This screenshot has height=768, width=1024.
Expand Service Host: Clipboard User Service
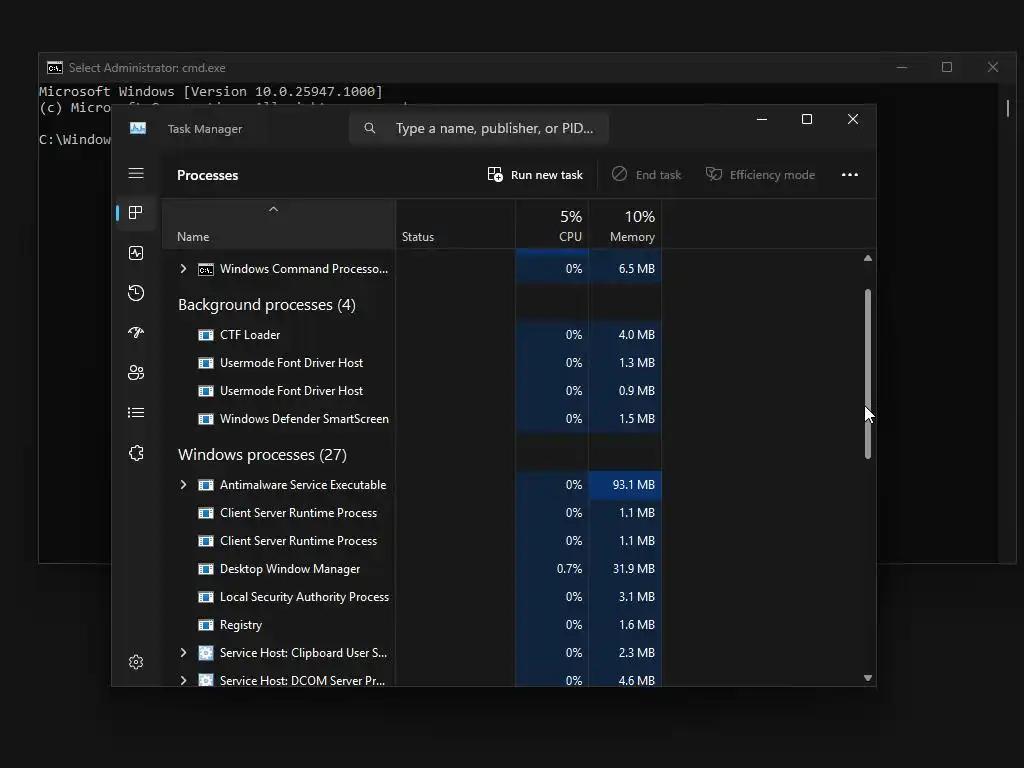tap(184, 652)
